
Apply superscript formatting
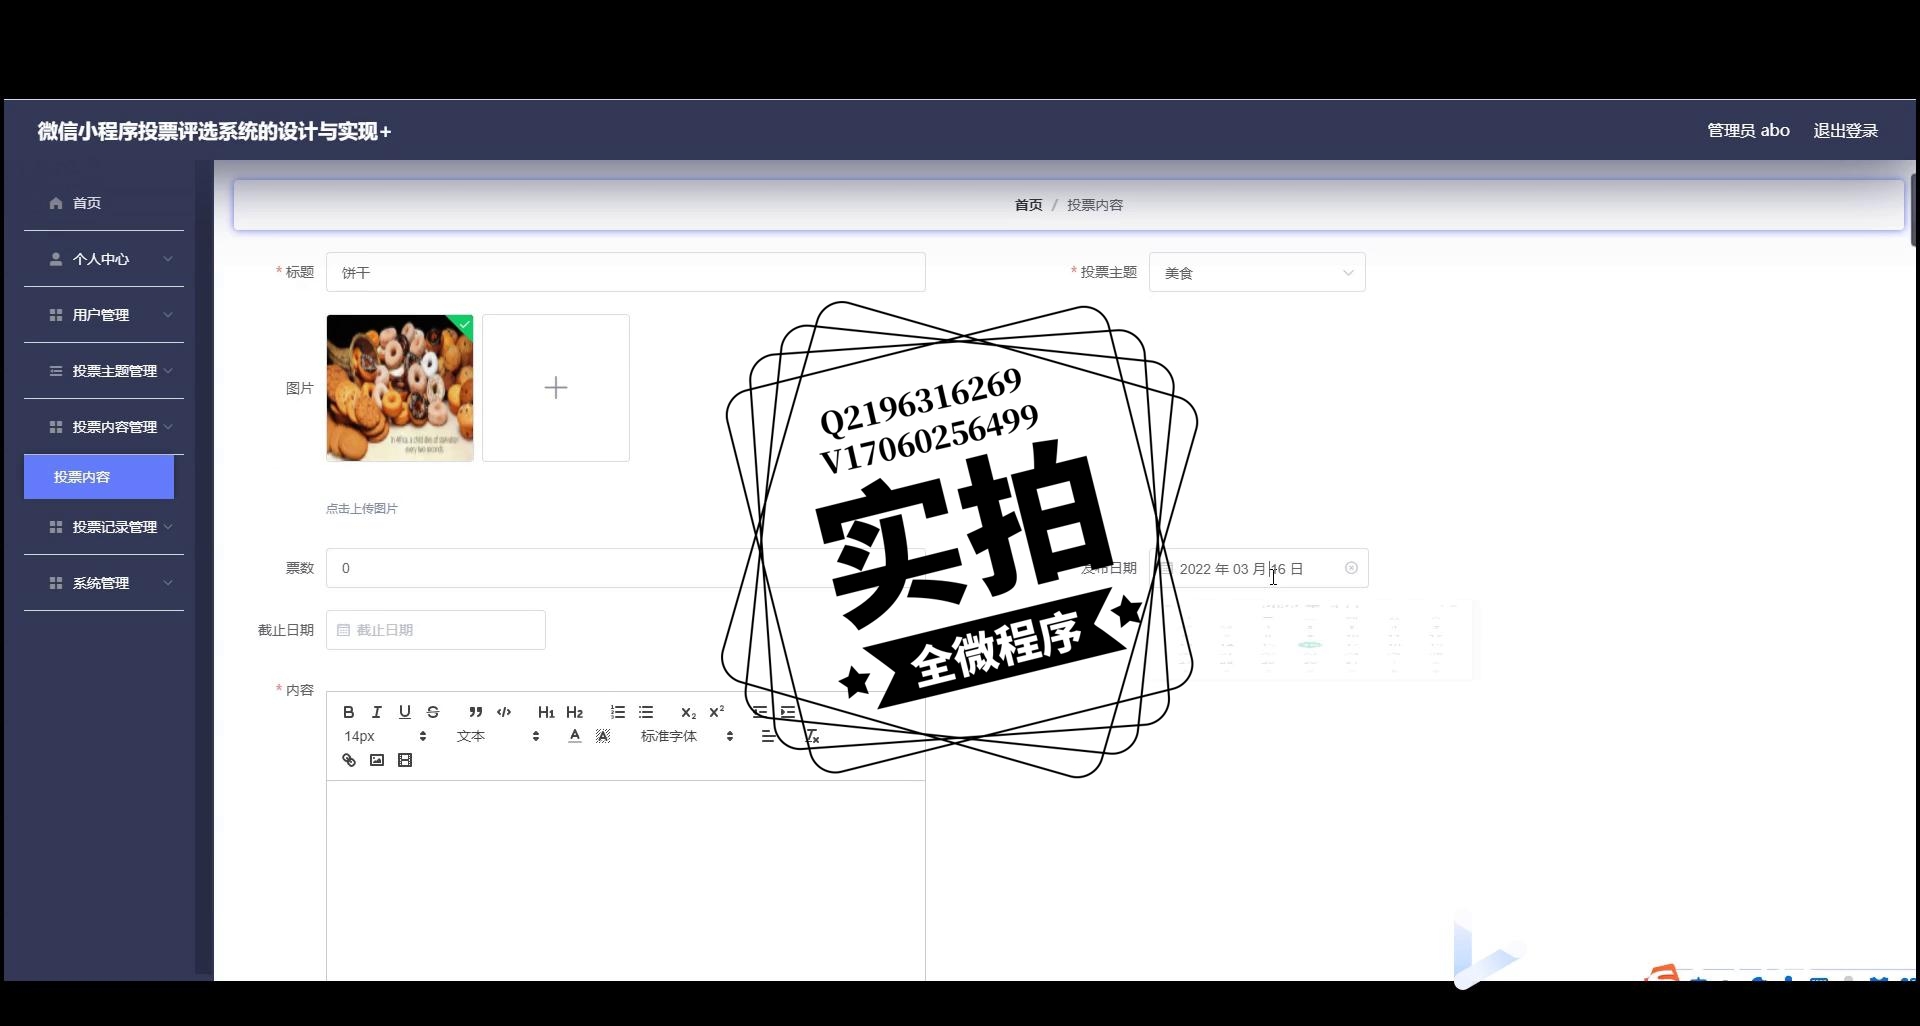click(716, 712)
